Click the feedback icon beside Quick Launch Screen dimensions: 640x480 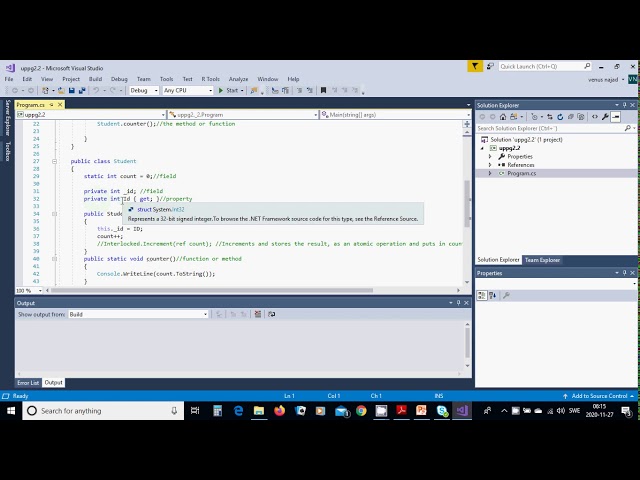[490, 66]
